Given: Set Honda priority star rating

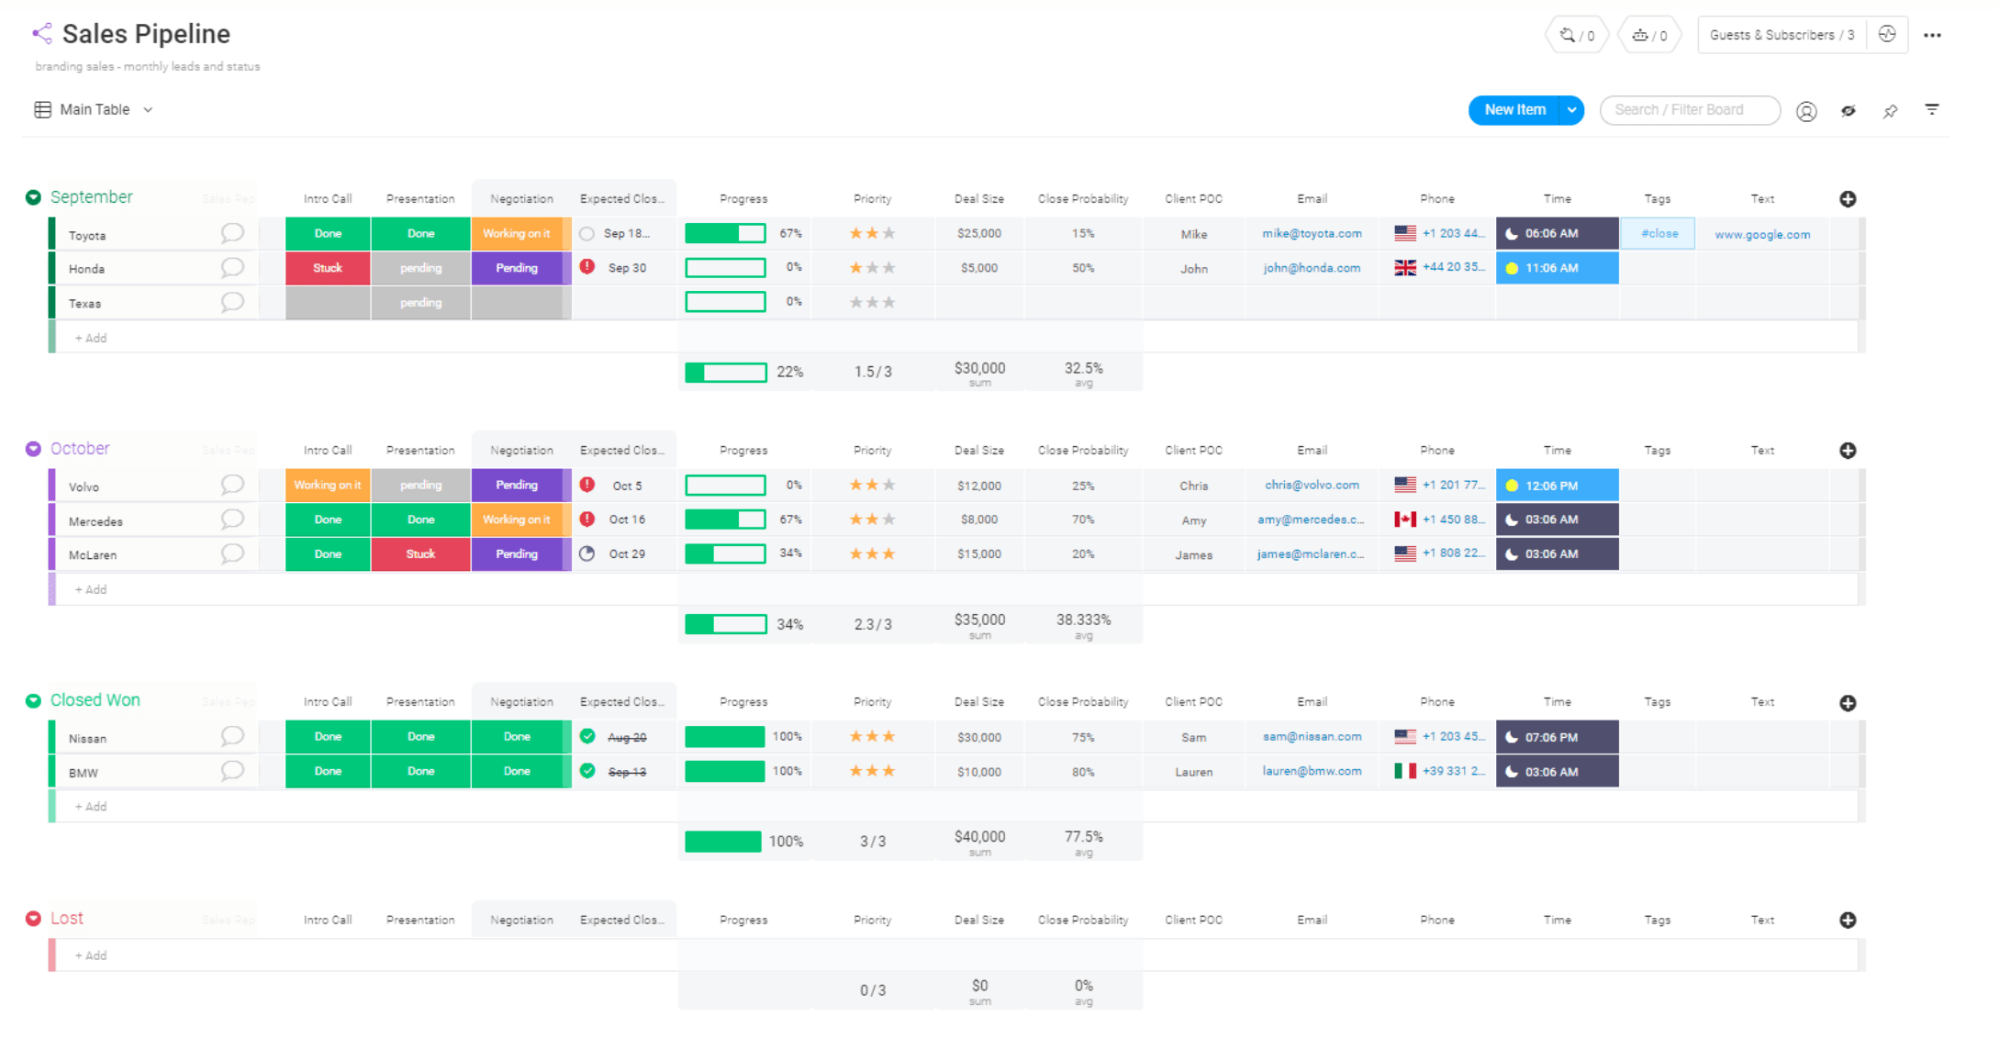Looking at the screenshot, I should tap(872, 268).
